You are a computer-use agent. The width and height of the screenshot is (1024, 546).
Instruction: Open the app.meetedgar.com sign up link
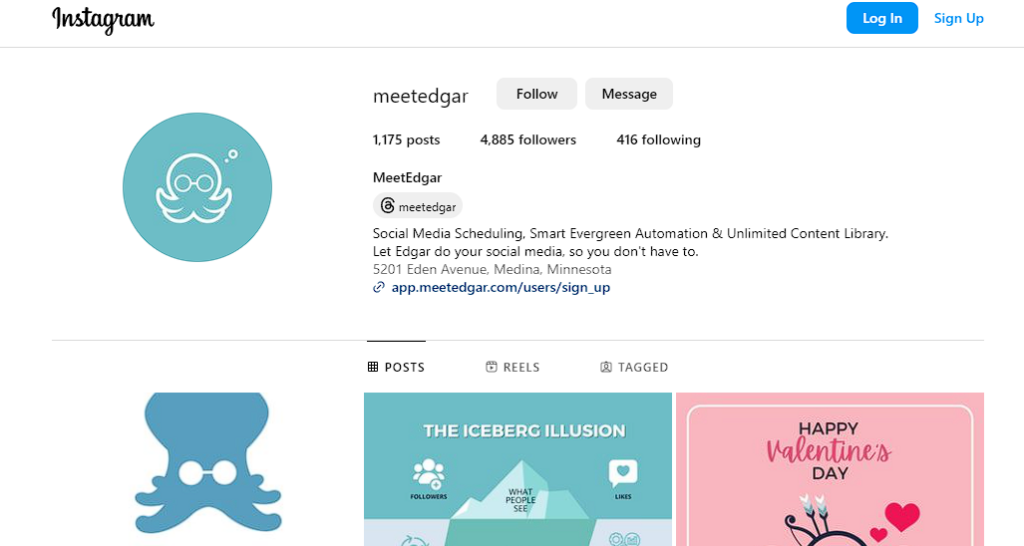[x=500, y=288]
